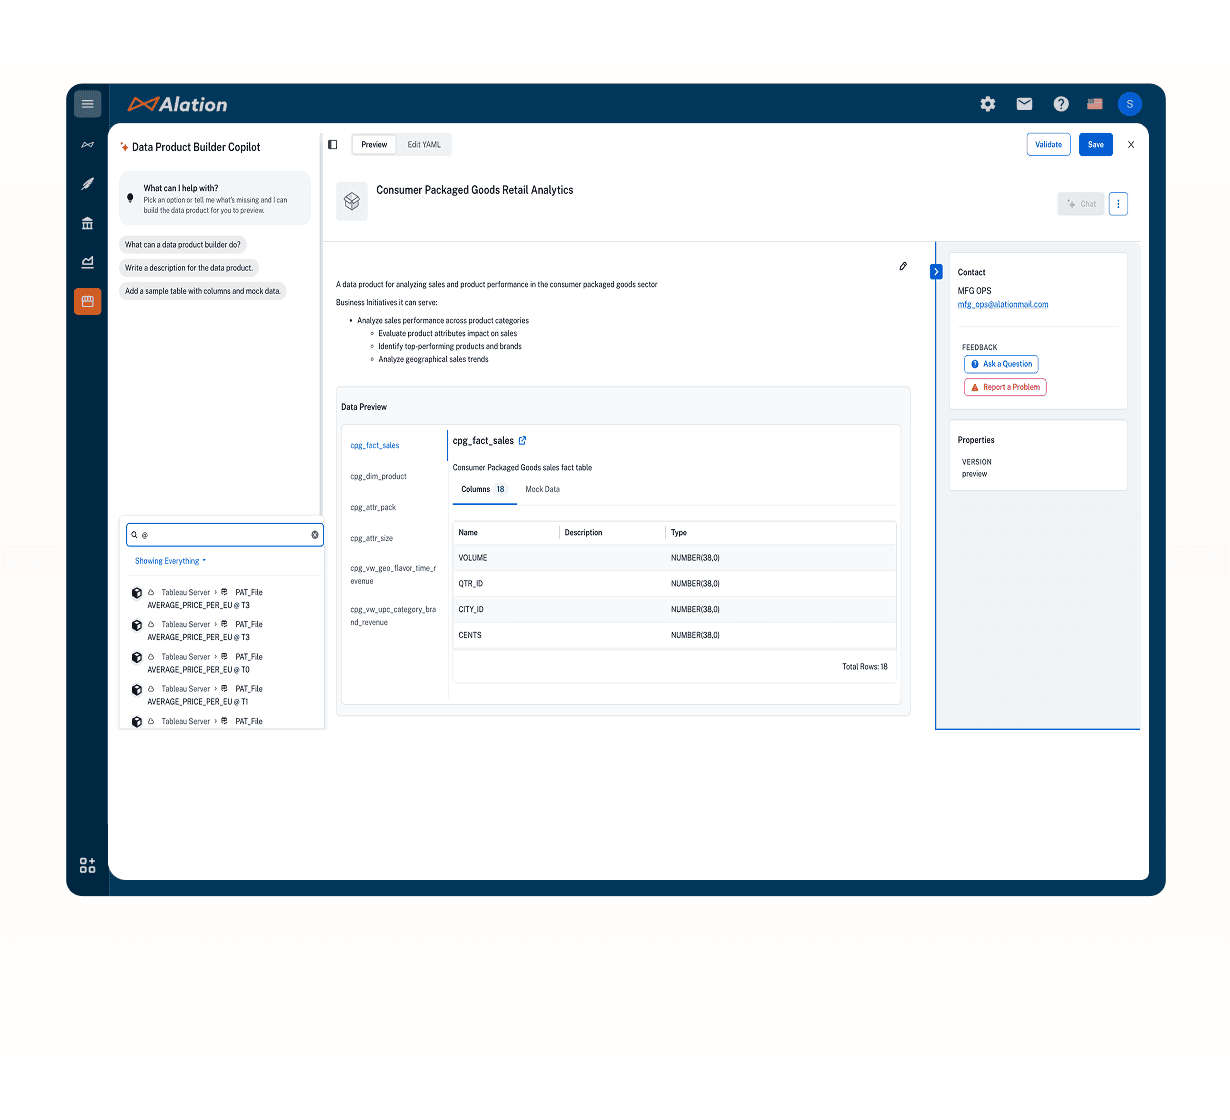
Task: Click the bank-style governance icon in the sidebar
Action: pos(87,223)
